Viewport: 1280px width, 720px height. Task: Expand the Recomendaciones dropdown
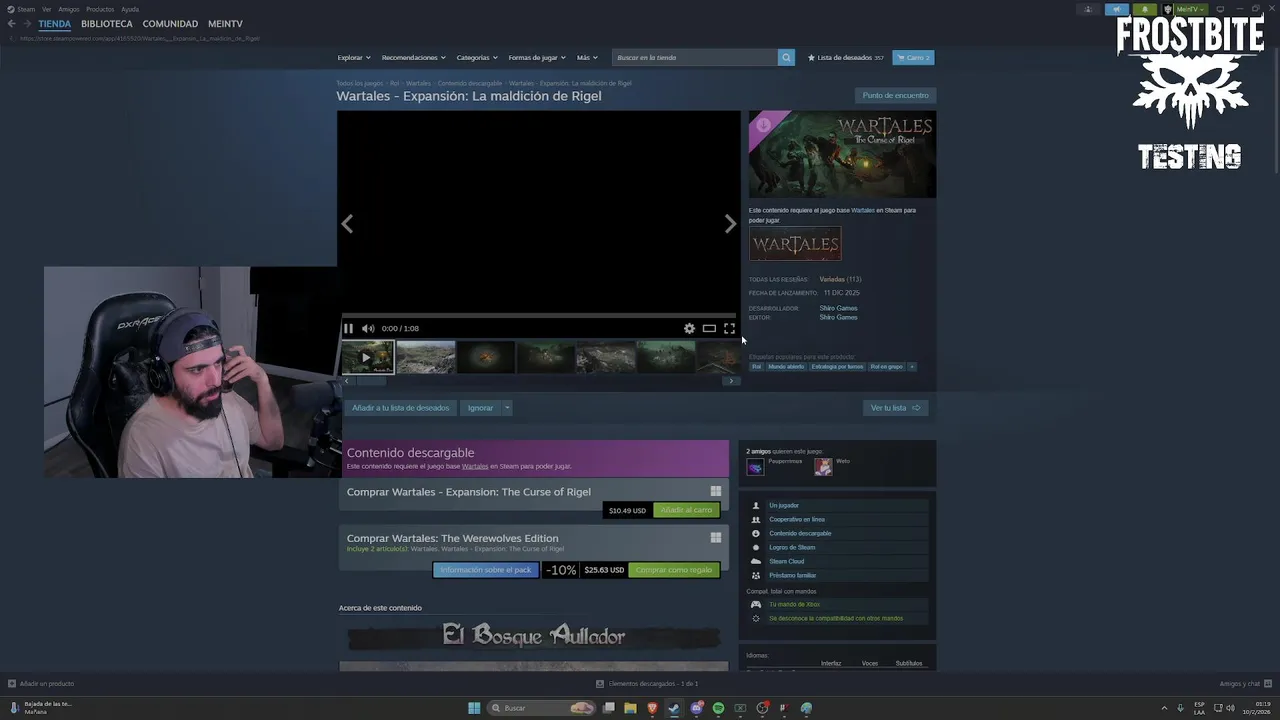pyautogui.click(x=414, y=58)
